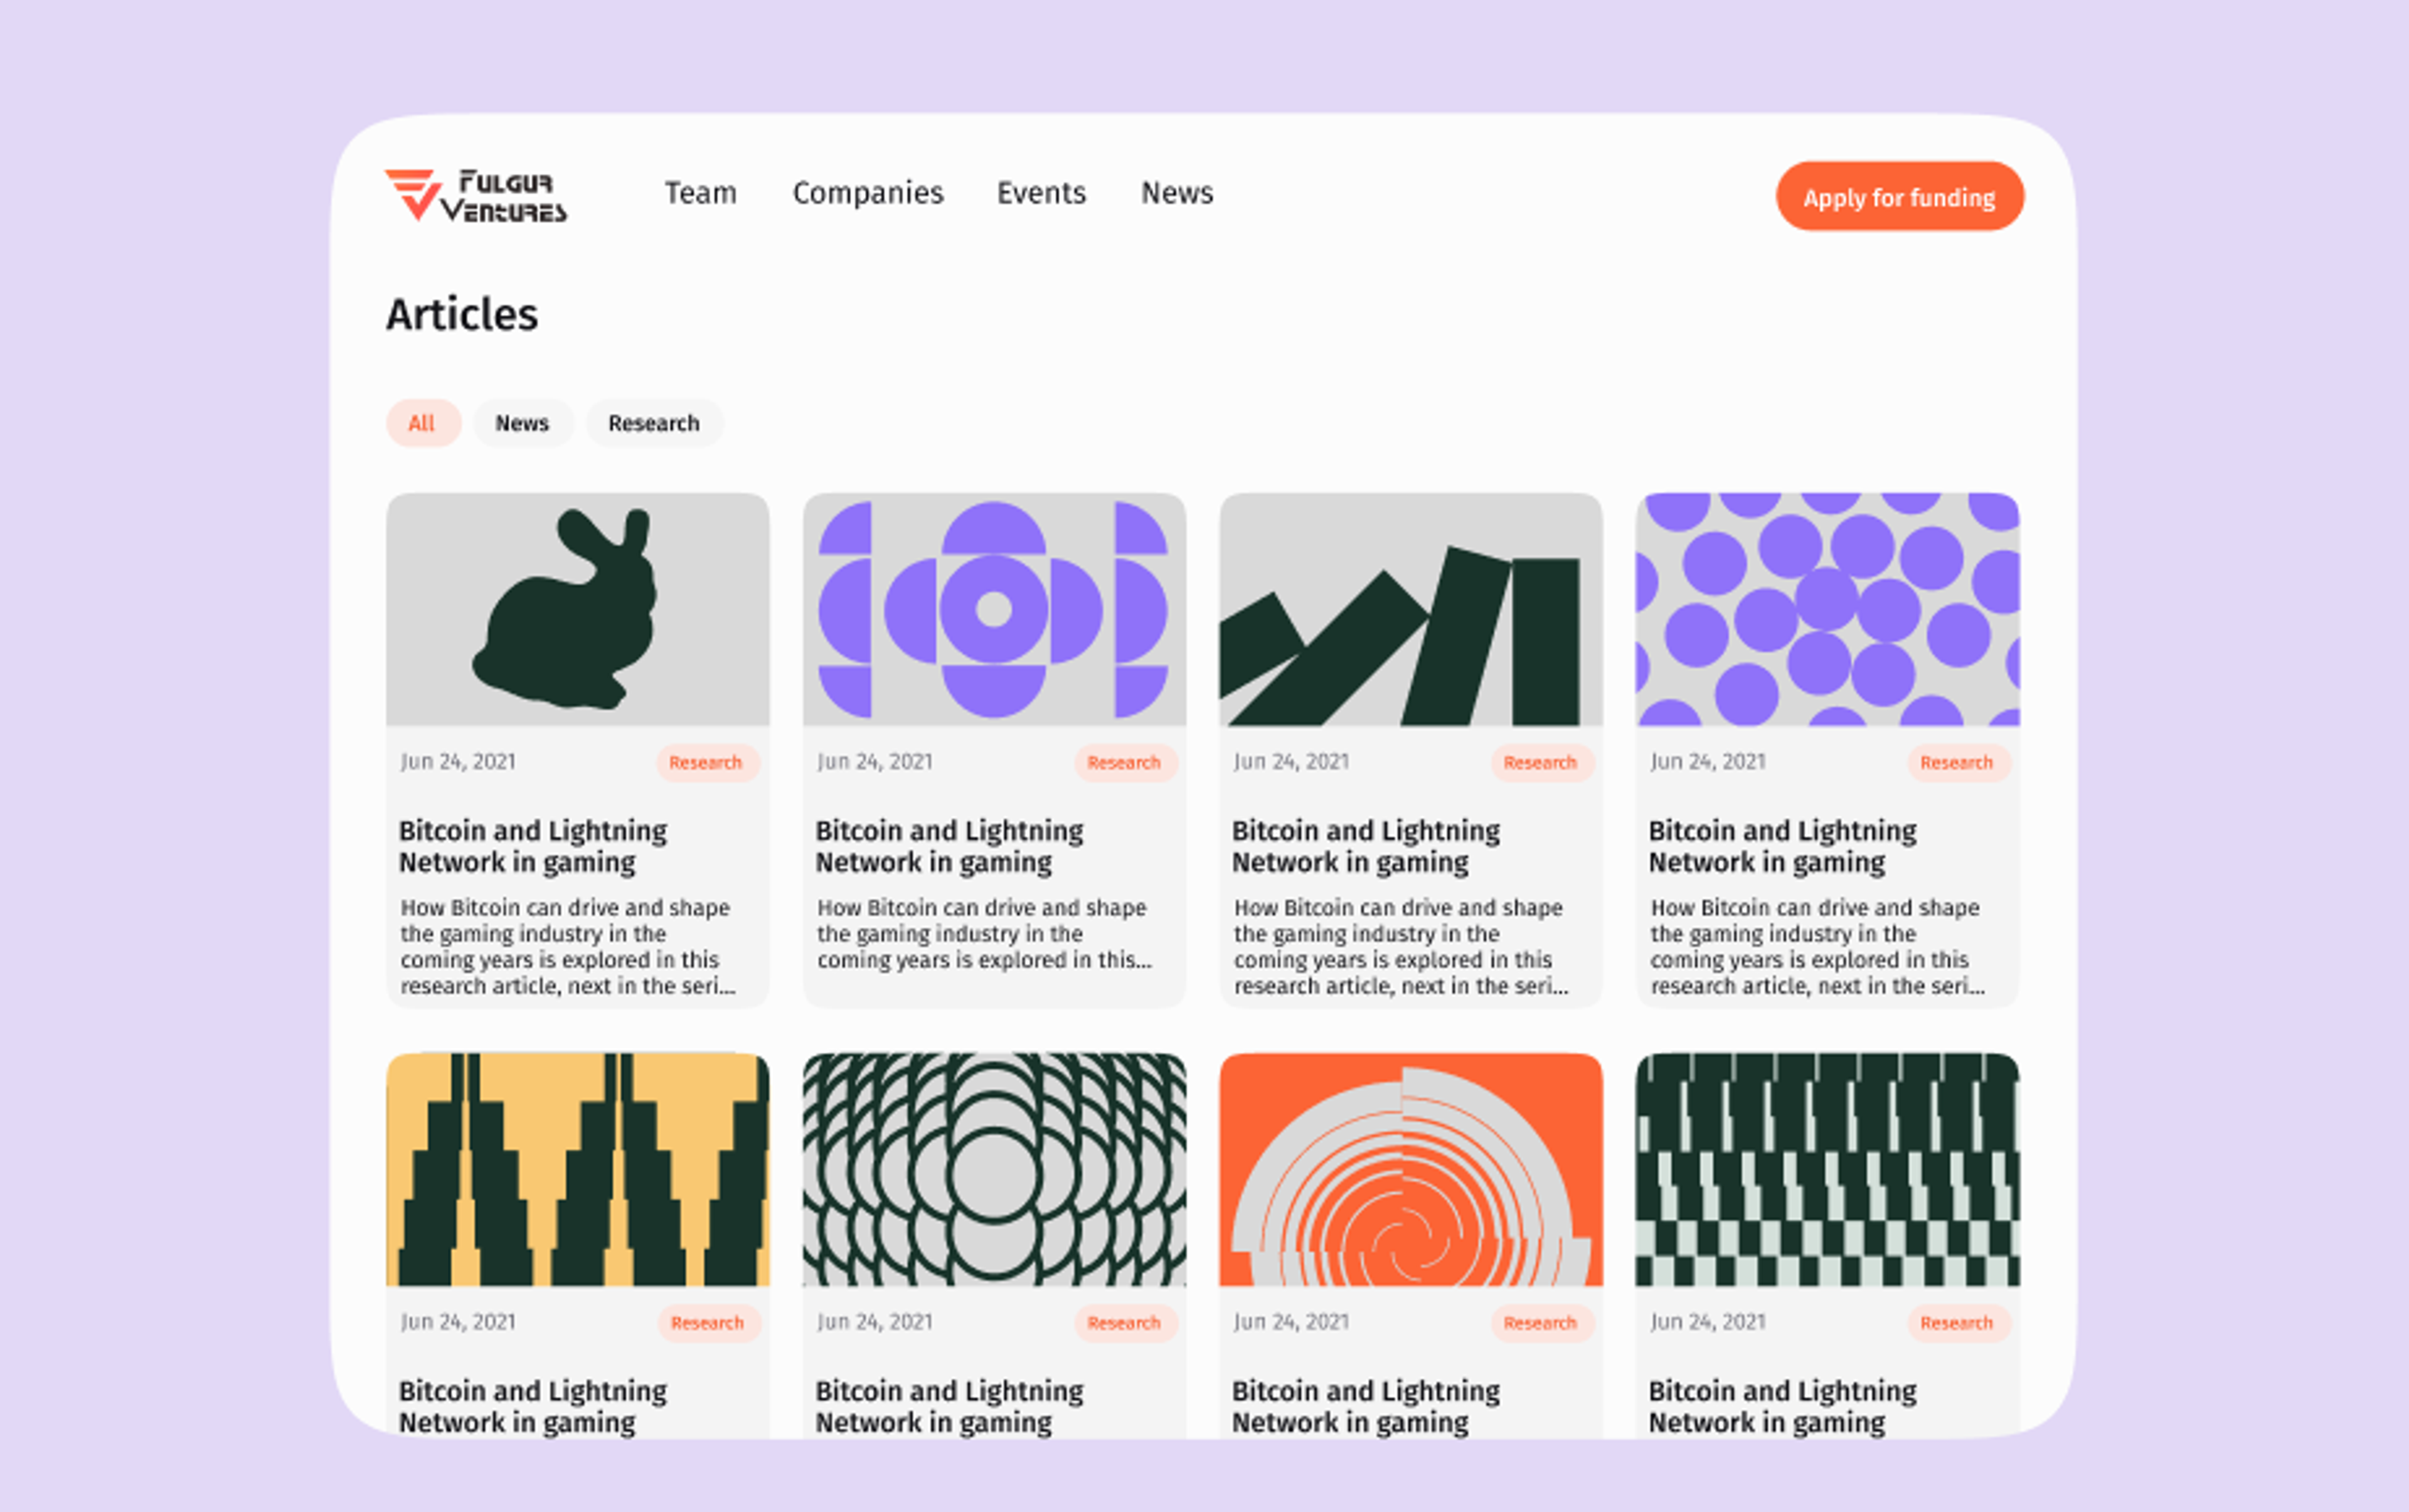Click the Apply for funding button

coord(1900,197)
